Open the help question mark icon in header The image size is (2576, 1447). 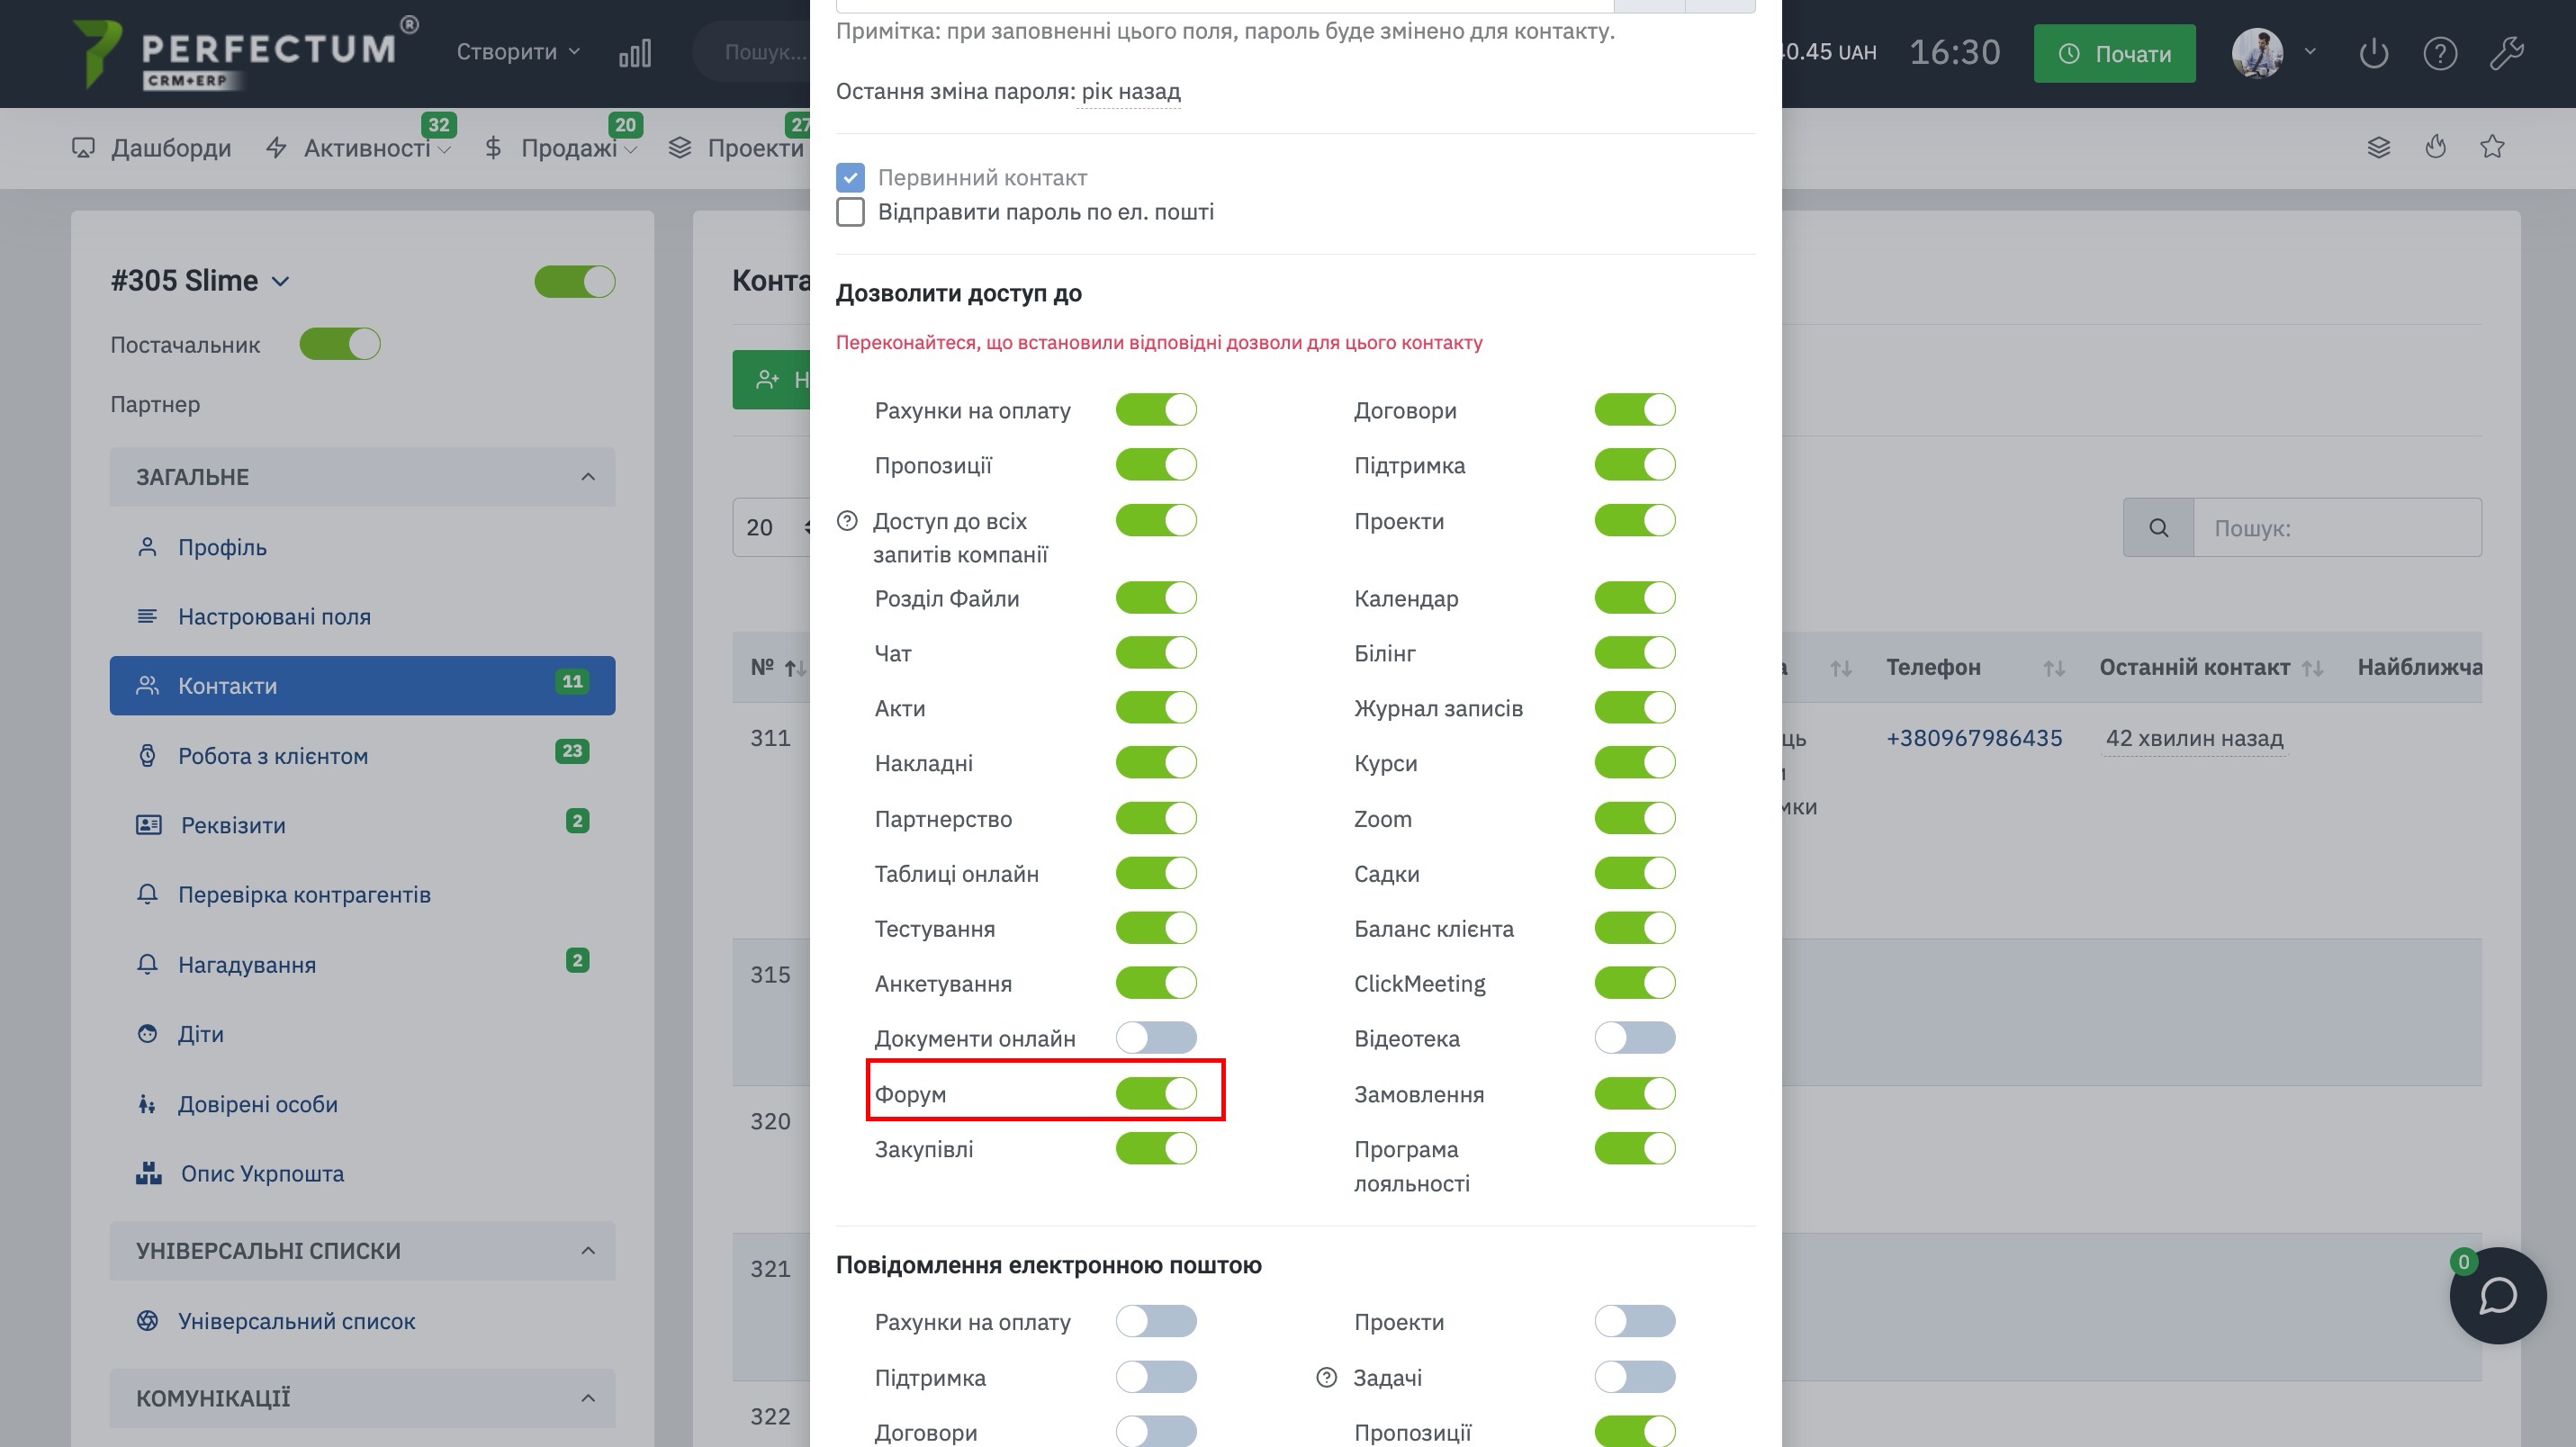point(2440,53)
